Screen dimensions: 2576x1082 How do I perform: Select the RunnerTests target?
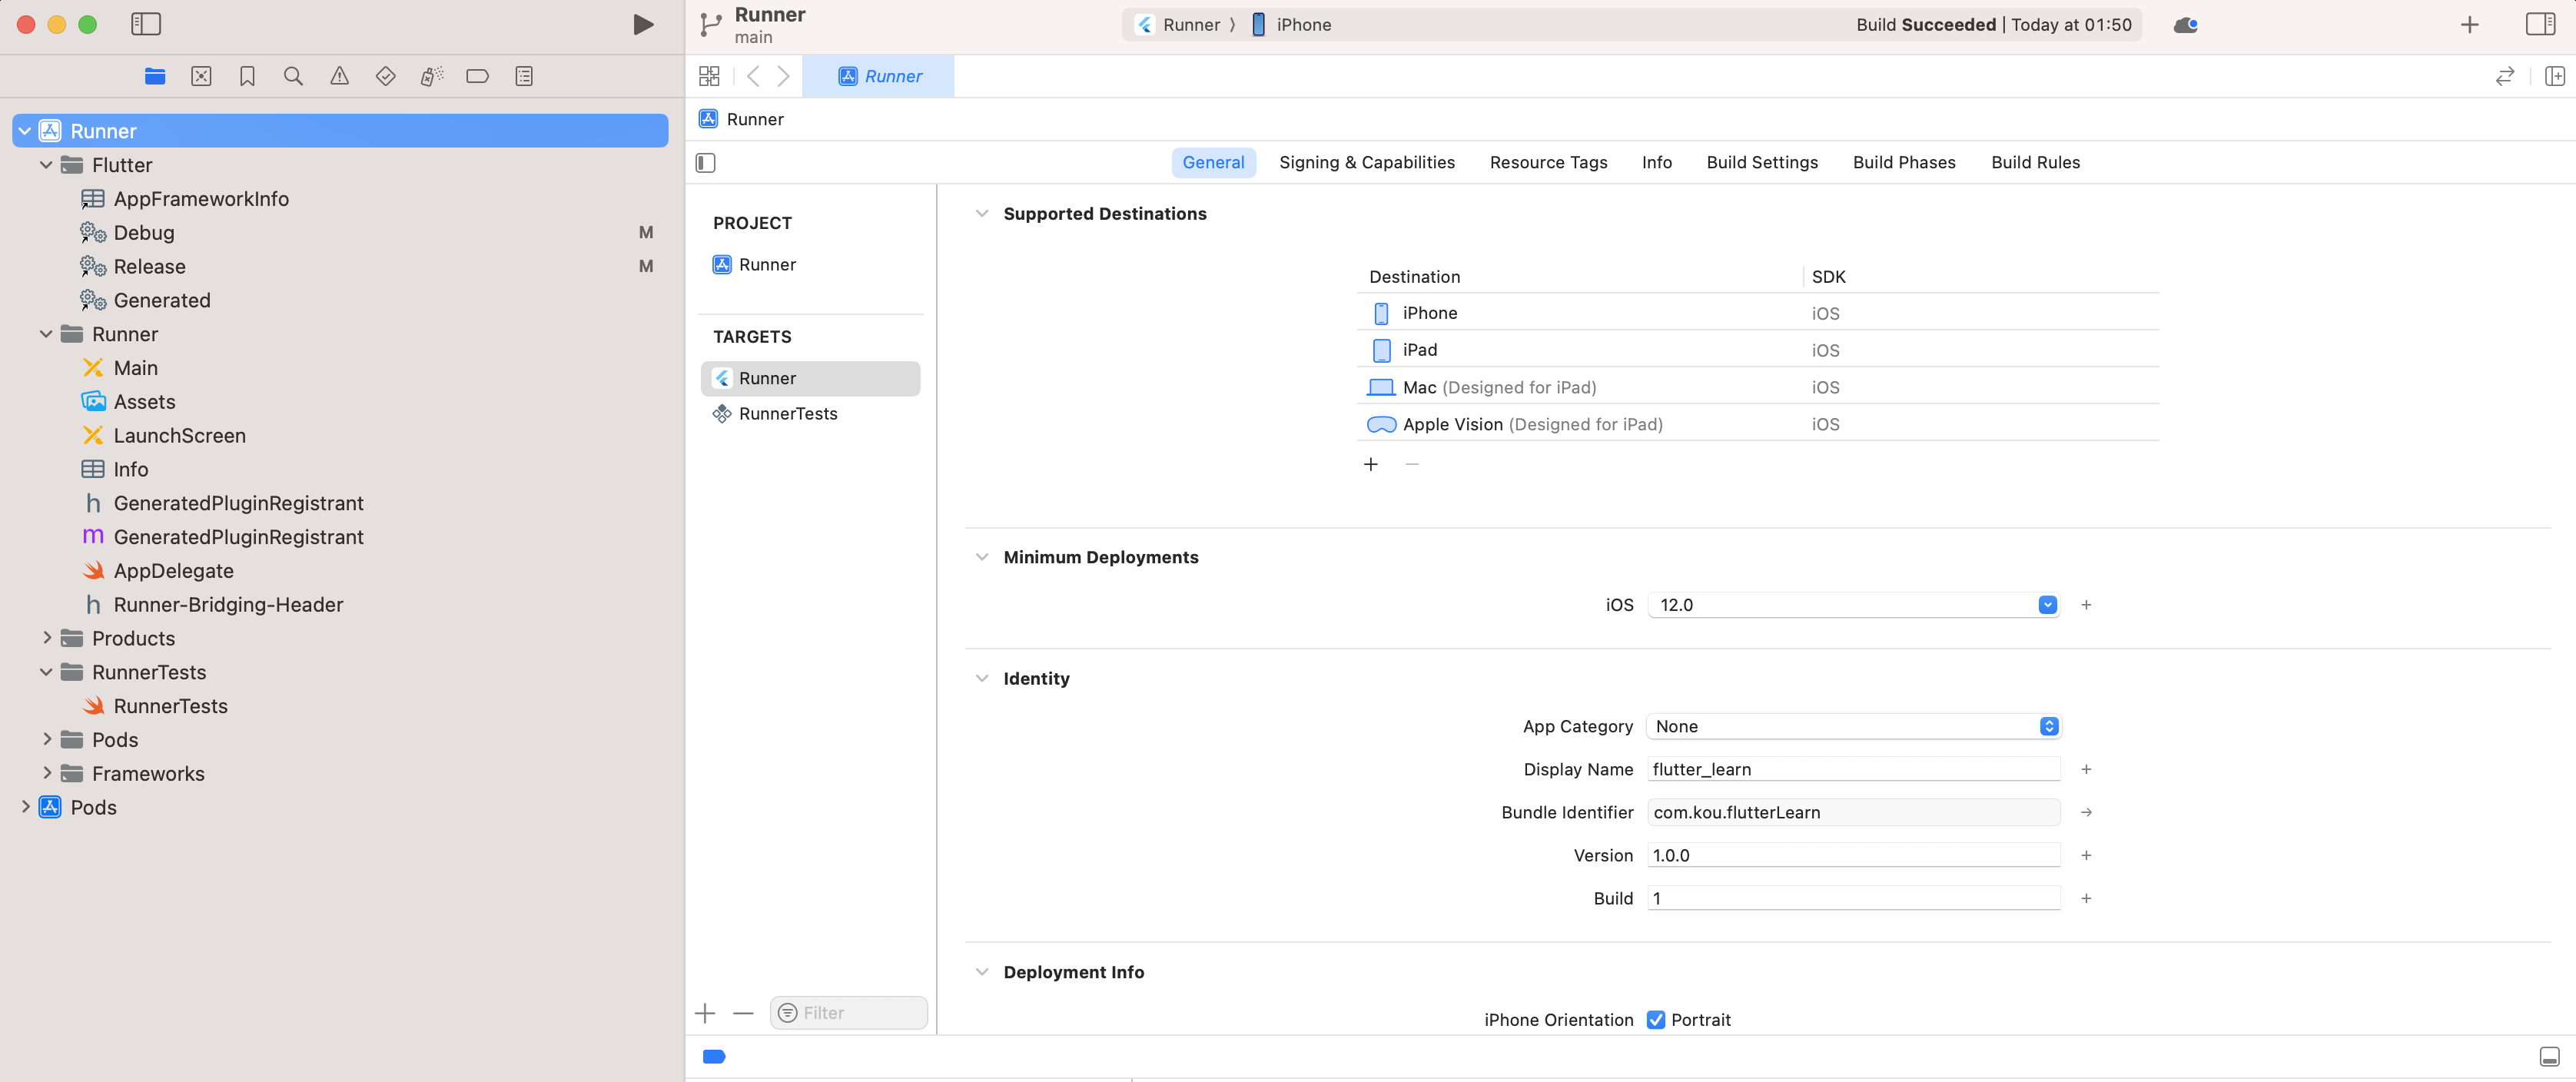point(787,413)
